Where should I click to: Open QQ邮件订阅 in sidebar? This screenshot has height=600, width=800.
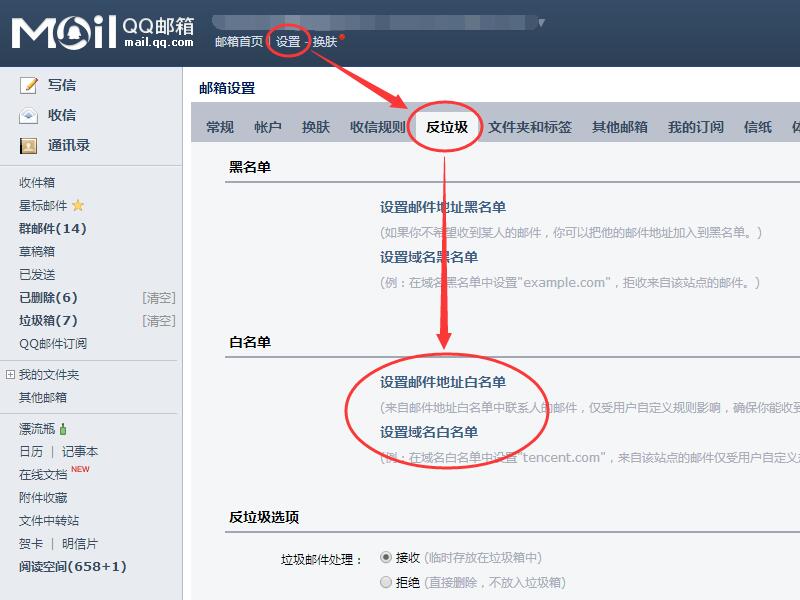click(53, 343)
